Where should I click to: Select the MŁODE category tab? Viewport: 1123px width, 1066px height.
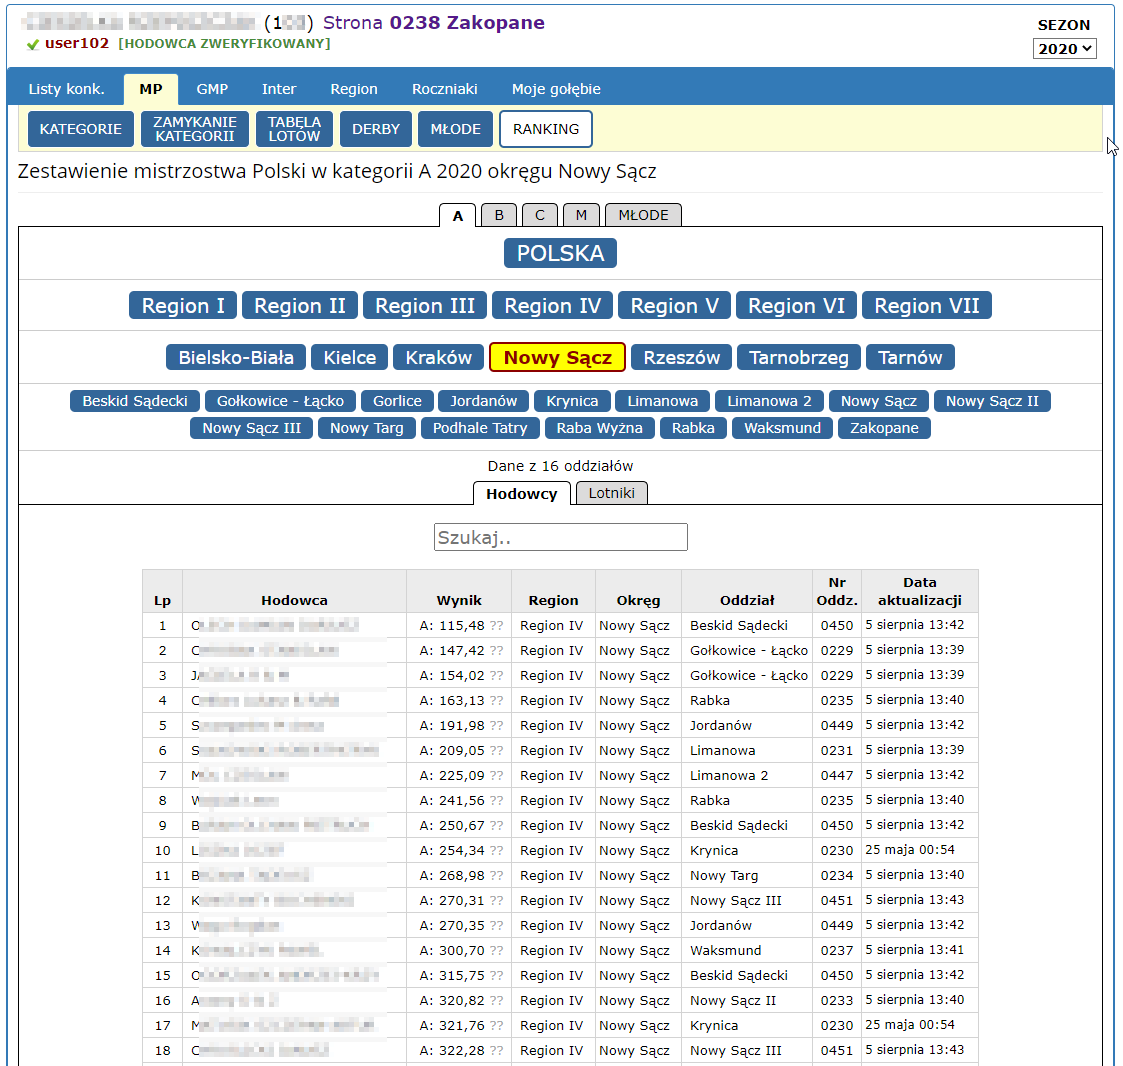(x=643, y=215)
